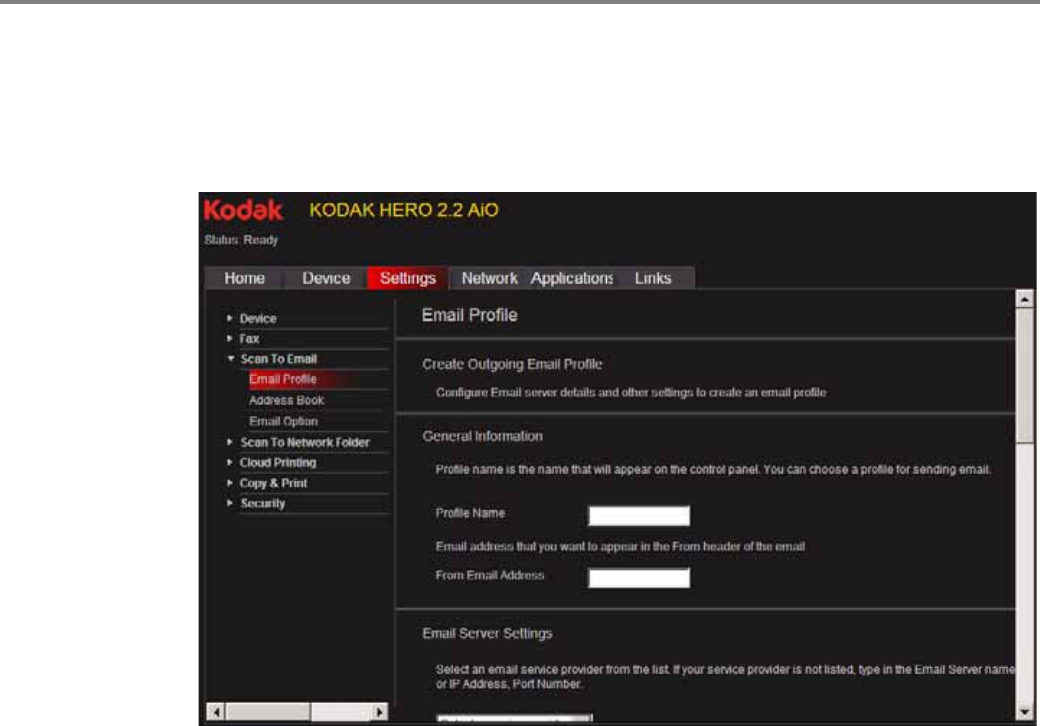Go to the Applications tab
Image resolution: width=1040 pixels, height=726 pixels.
pos(571,278)
